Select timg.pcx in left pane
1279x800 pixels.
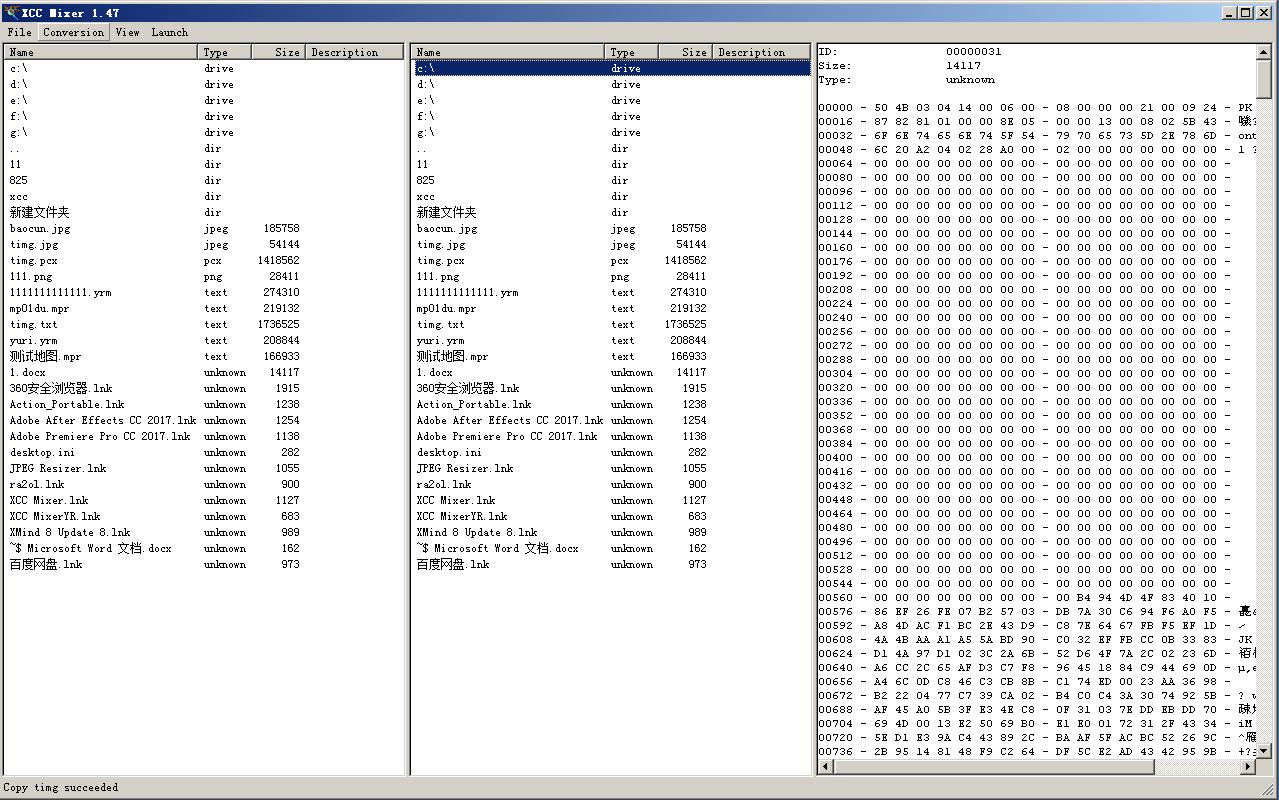pos(35,260)
